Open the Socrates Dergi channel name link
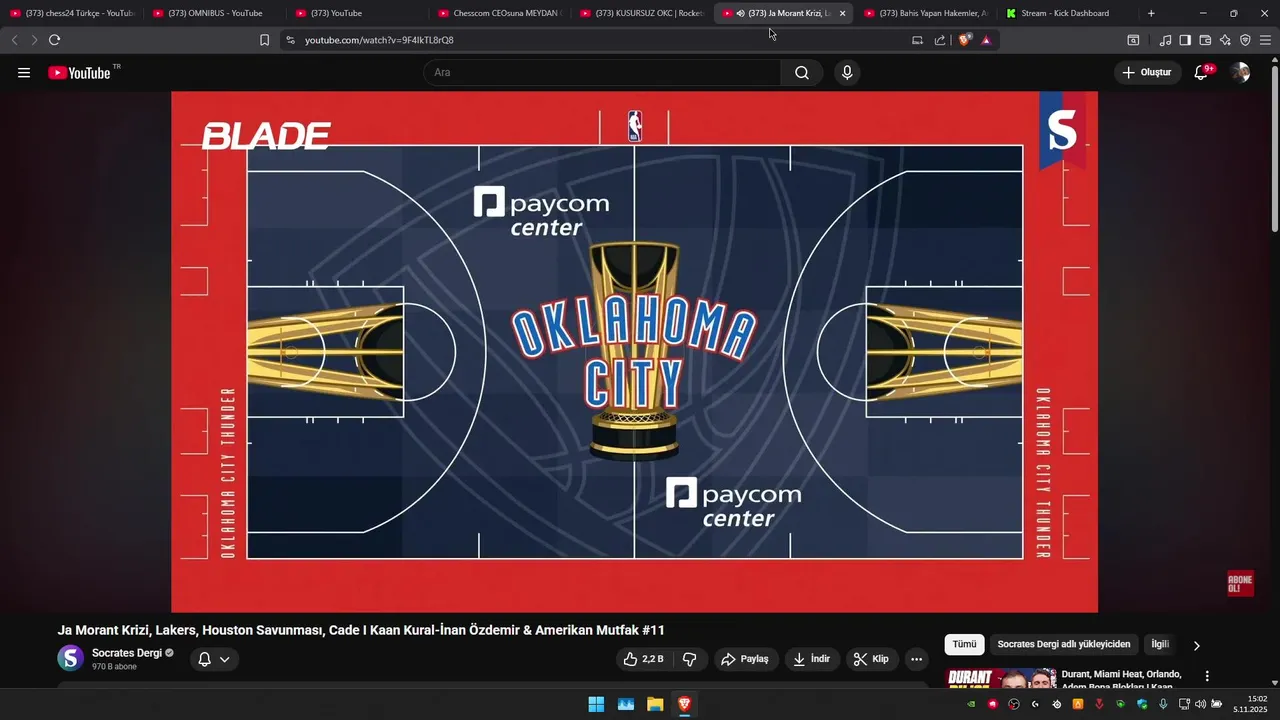This screenshot has height=720, width=1280. [x=127, y=653]
